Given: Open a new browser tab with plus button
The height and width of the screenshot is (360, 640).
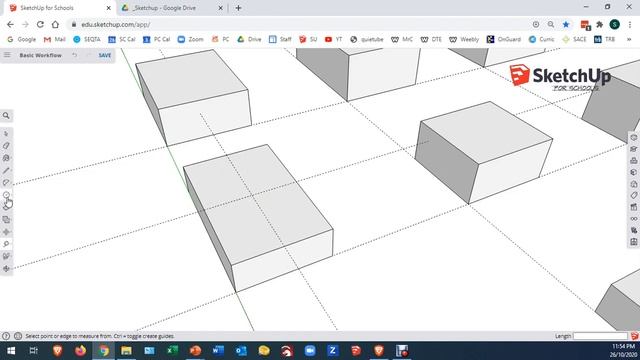Looking at the screenshot, I should click(238, 8).
